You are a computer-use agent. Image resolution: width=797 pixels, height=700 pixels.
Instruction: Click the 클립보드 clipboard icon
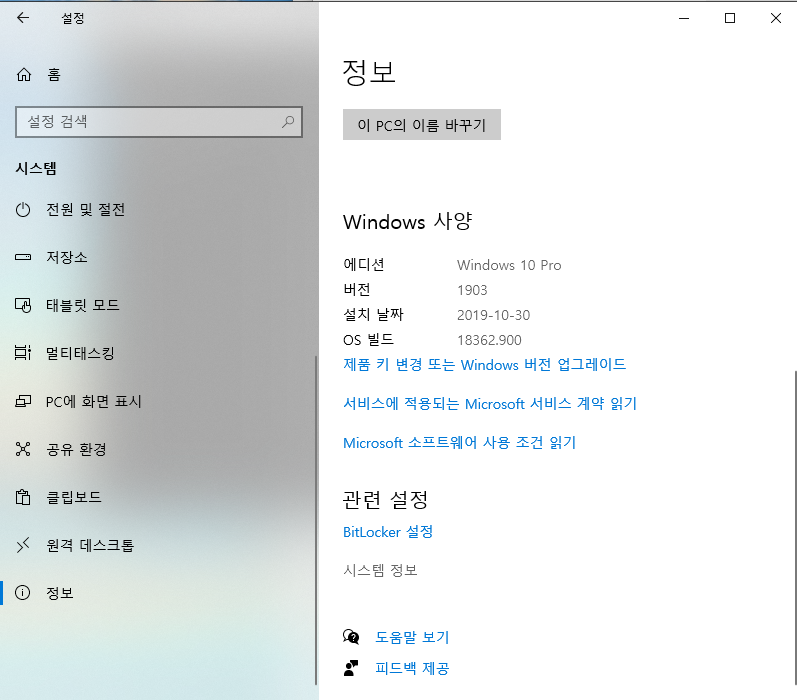point(23,497)
